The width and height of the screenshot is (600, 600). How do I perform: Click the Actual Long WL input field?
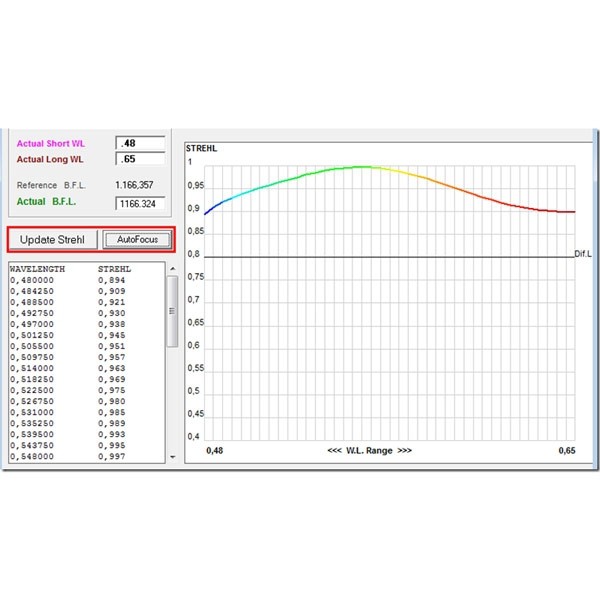click(x=140, y=158)
